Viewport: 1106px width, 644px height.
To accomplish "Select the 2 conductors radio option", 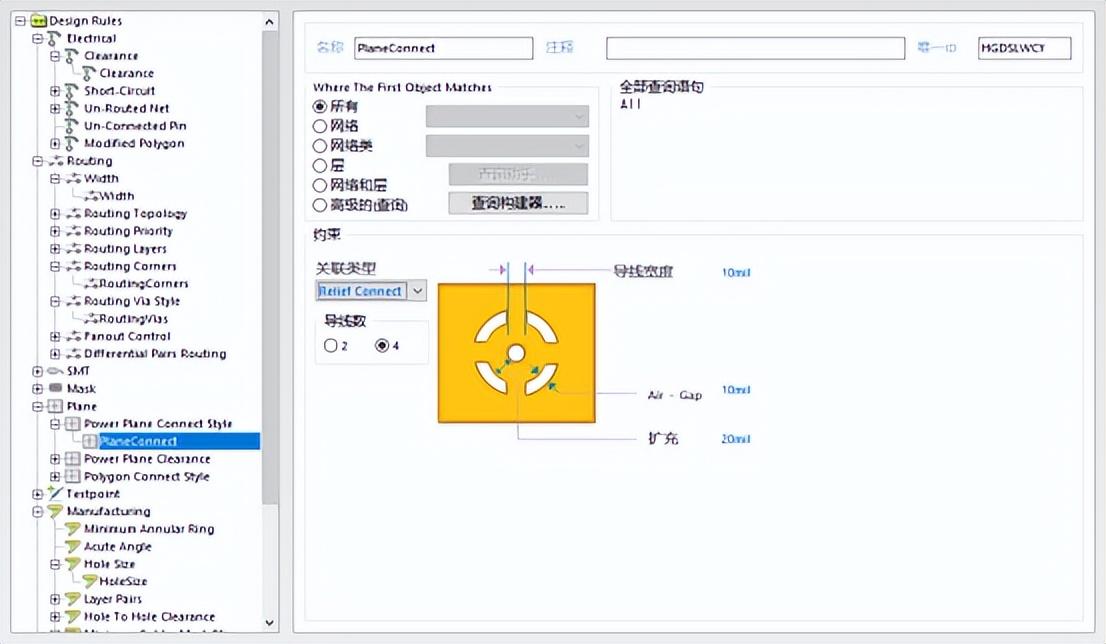I will (x=331, y=346).
